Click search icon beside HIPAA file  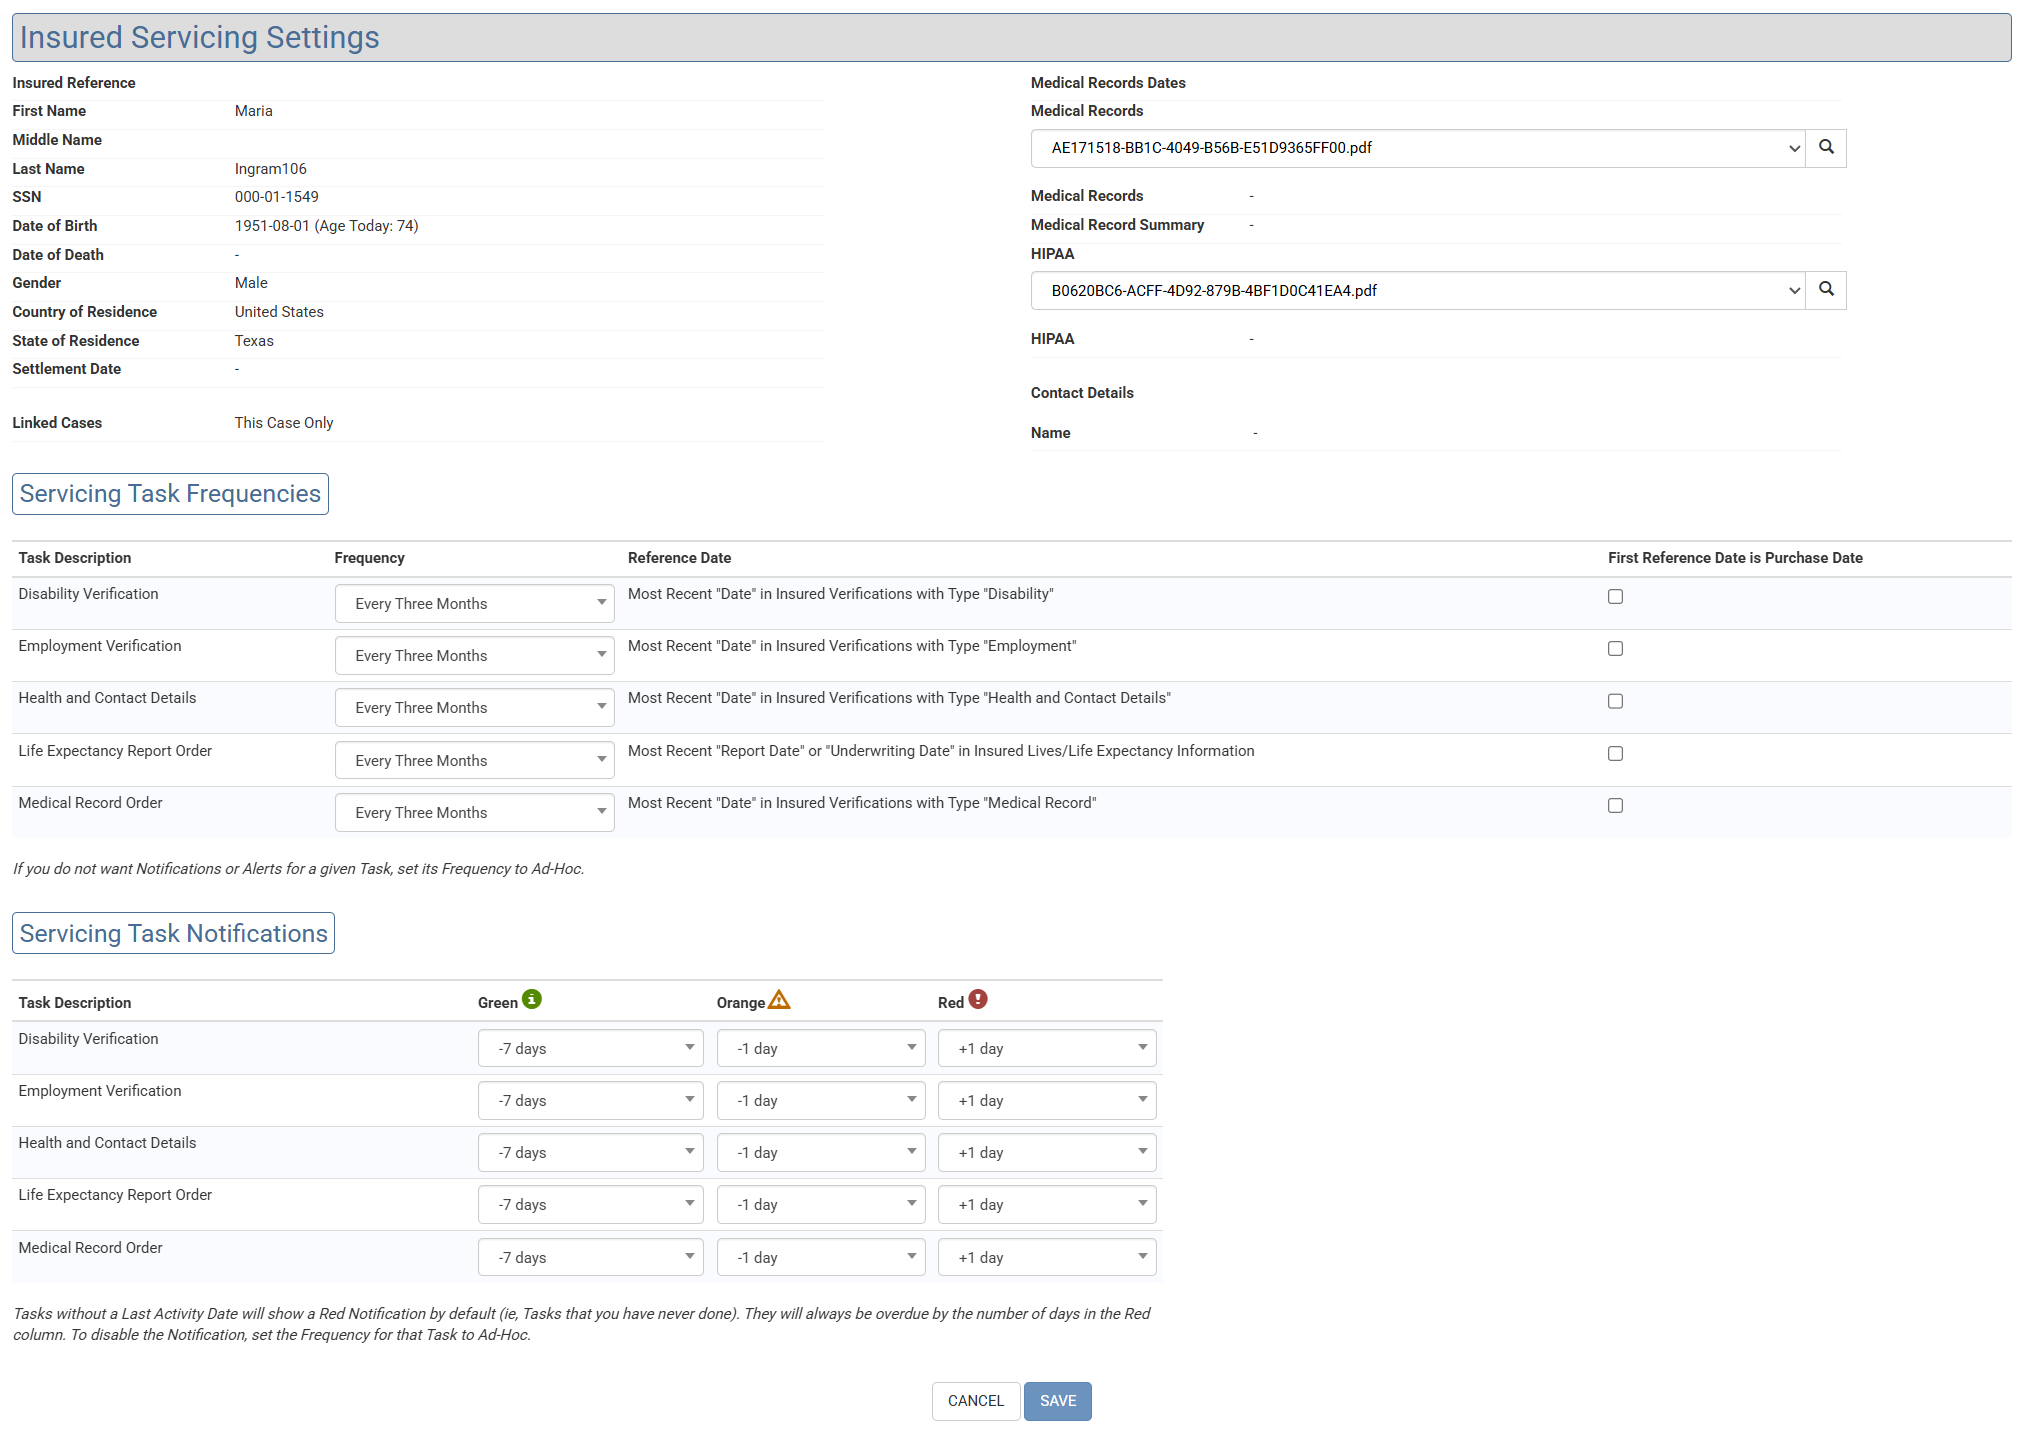tap(1825, 290)
